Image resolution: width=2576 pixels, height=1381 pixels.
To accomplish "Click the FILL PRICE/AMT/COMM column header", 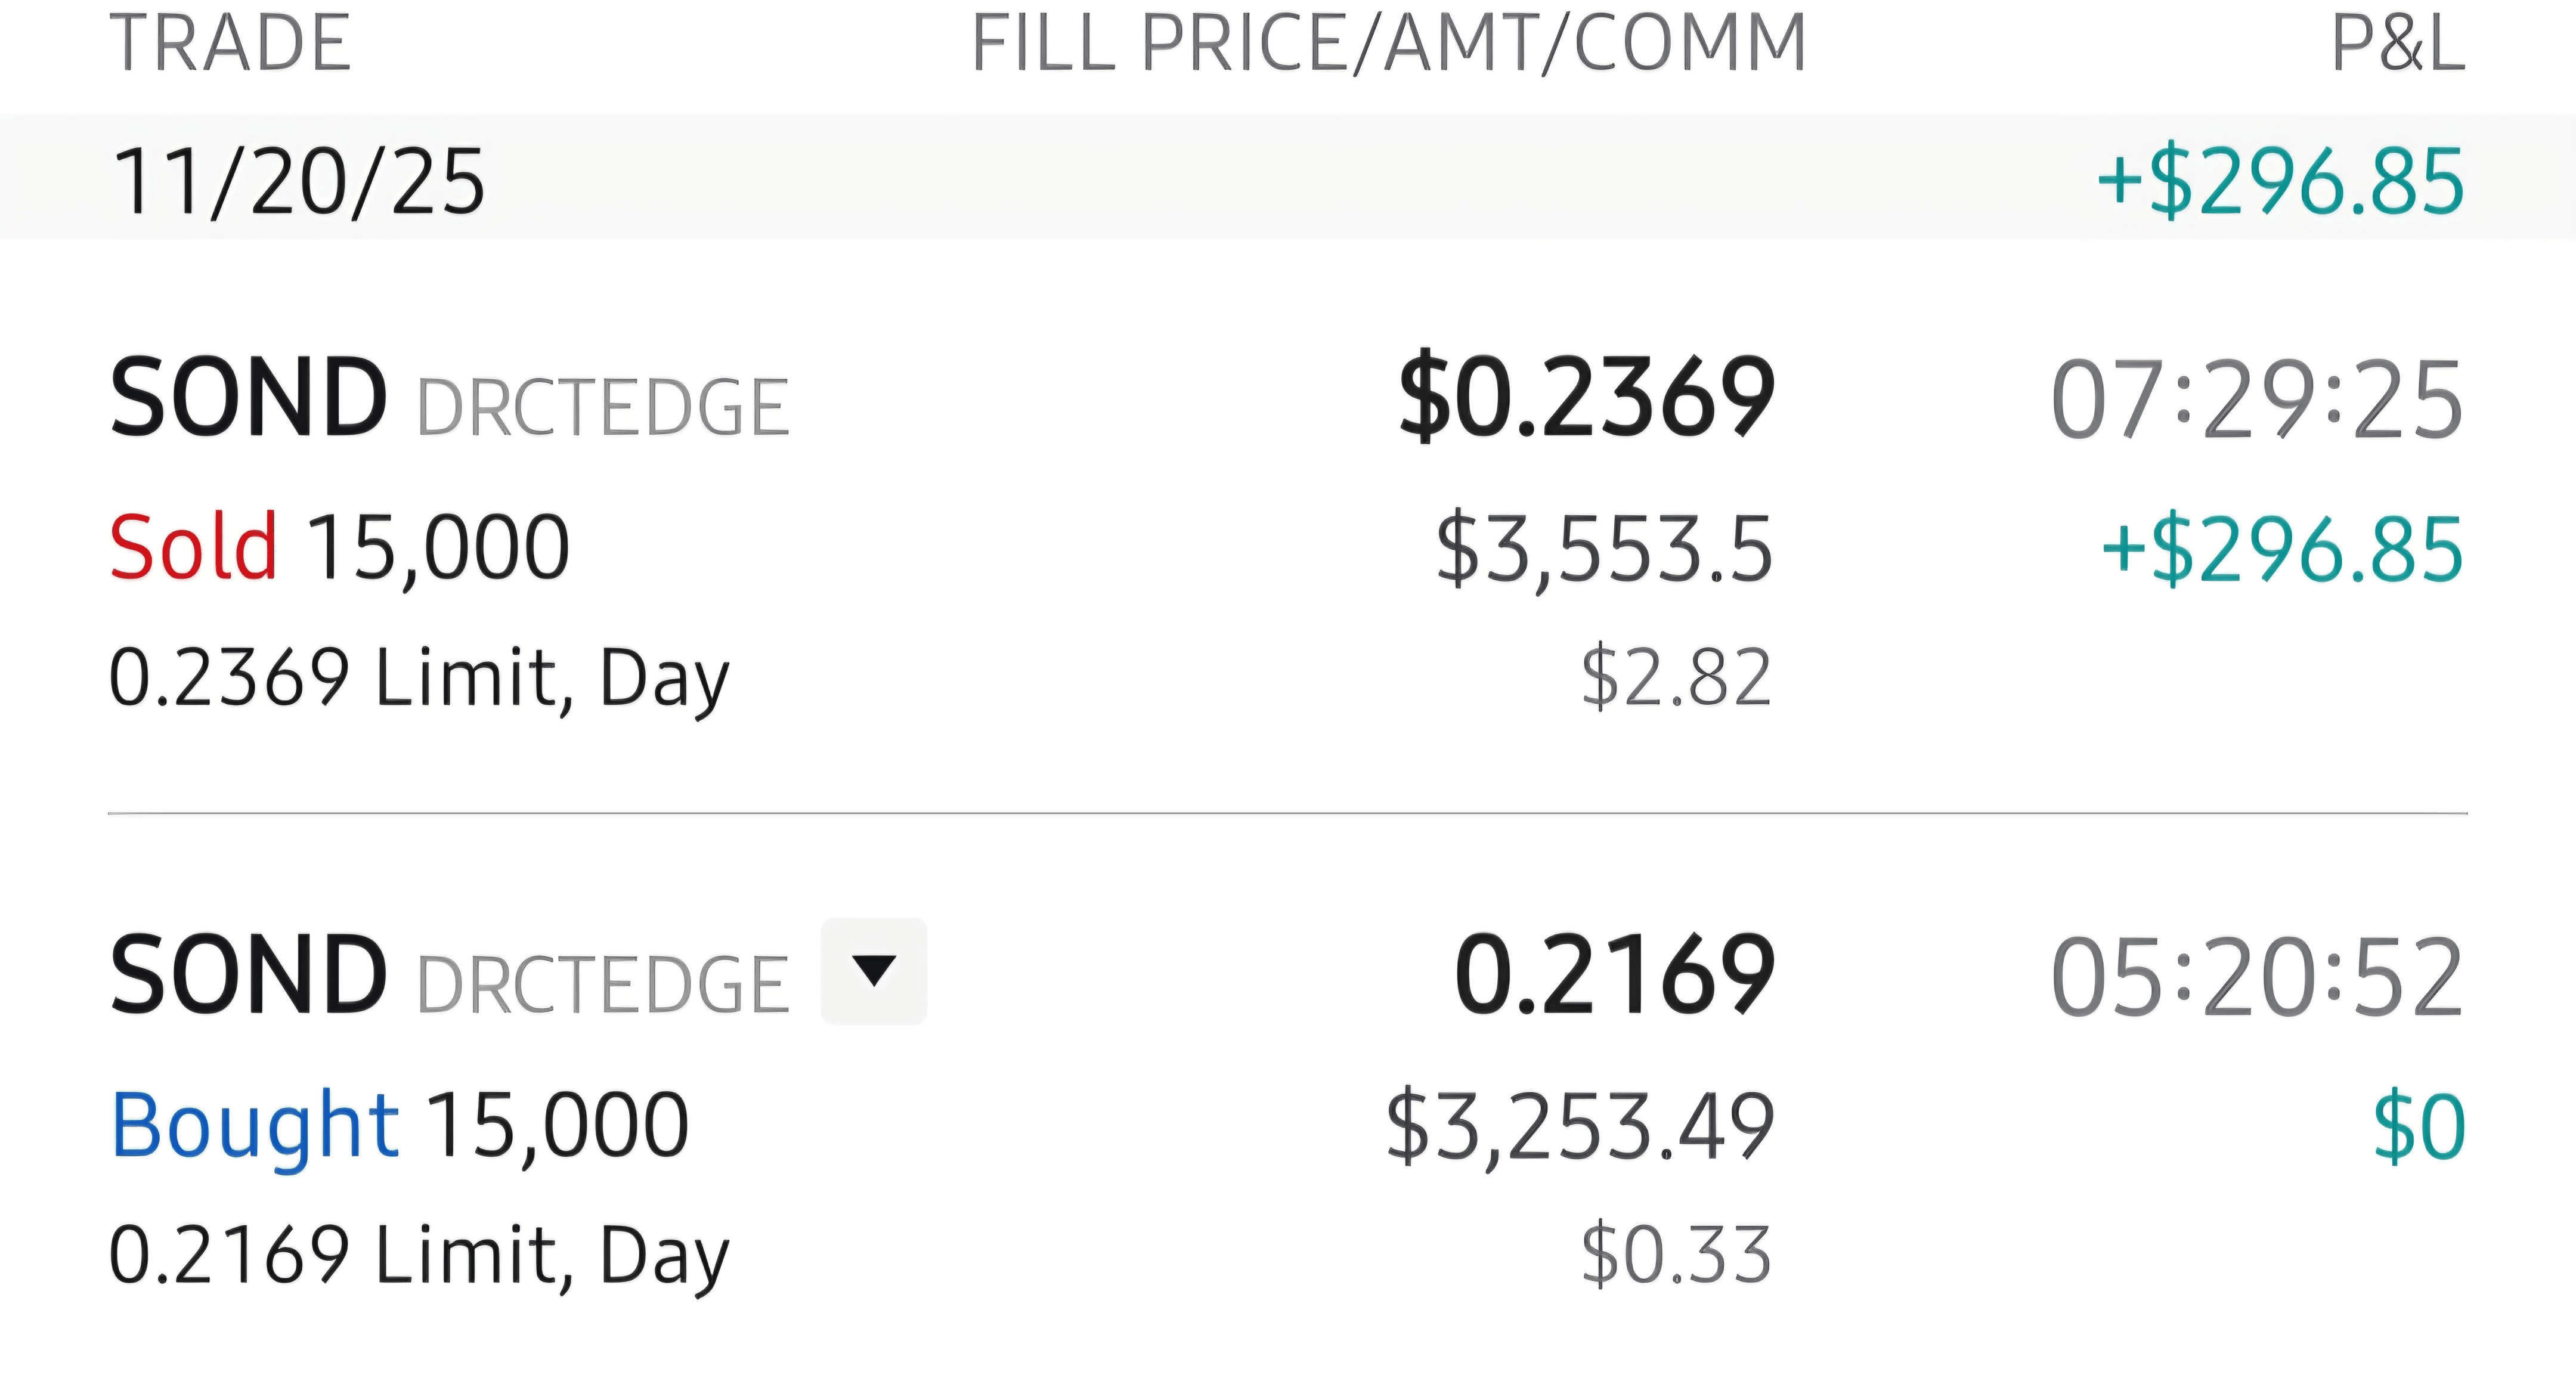I will pos(1388,44).
